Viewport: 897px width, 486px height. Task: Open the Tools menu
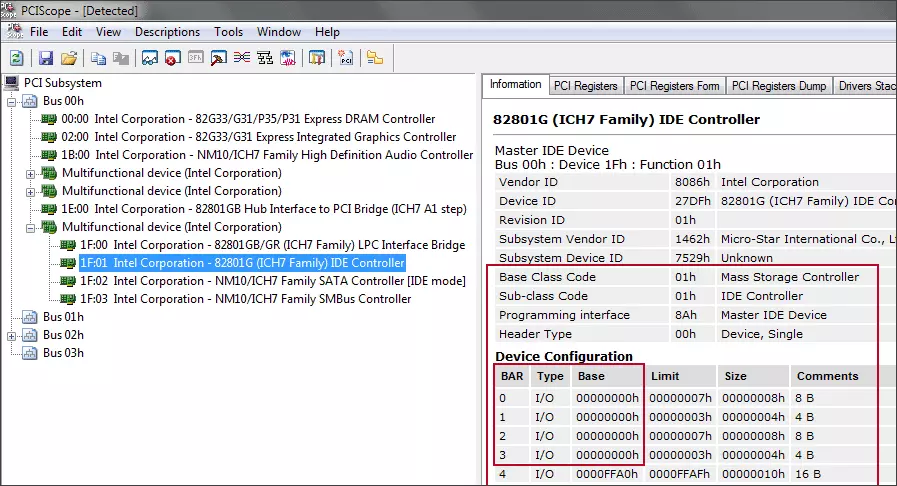point(228,32)
